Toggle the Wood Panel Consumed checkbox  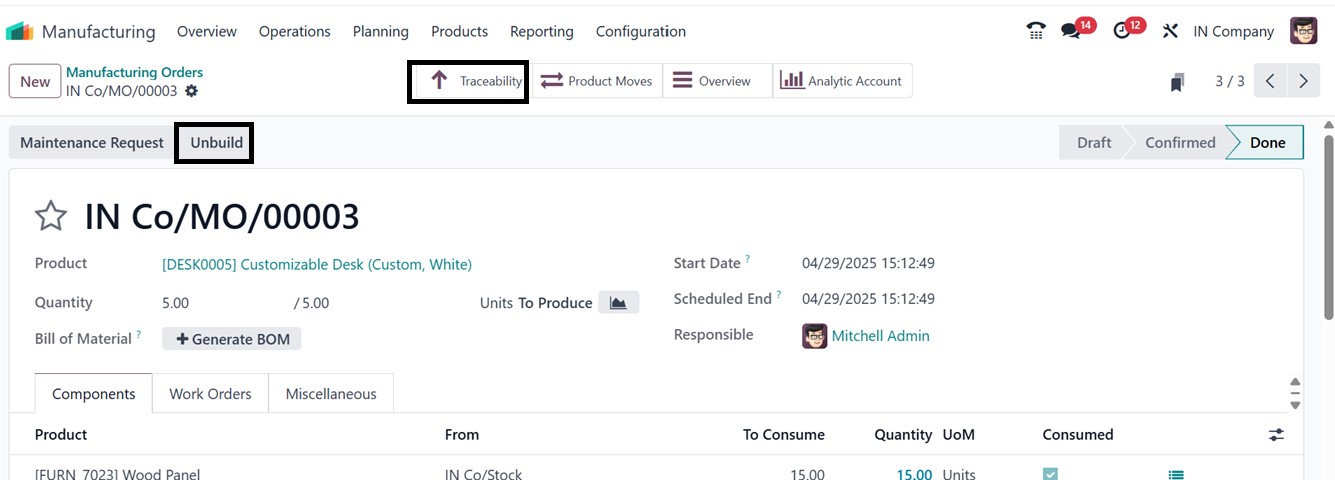click(x=1050, y=474)
